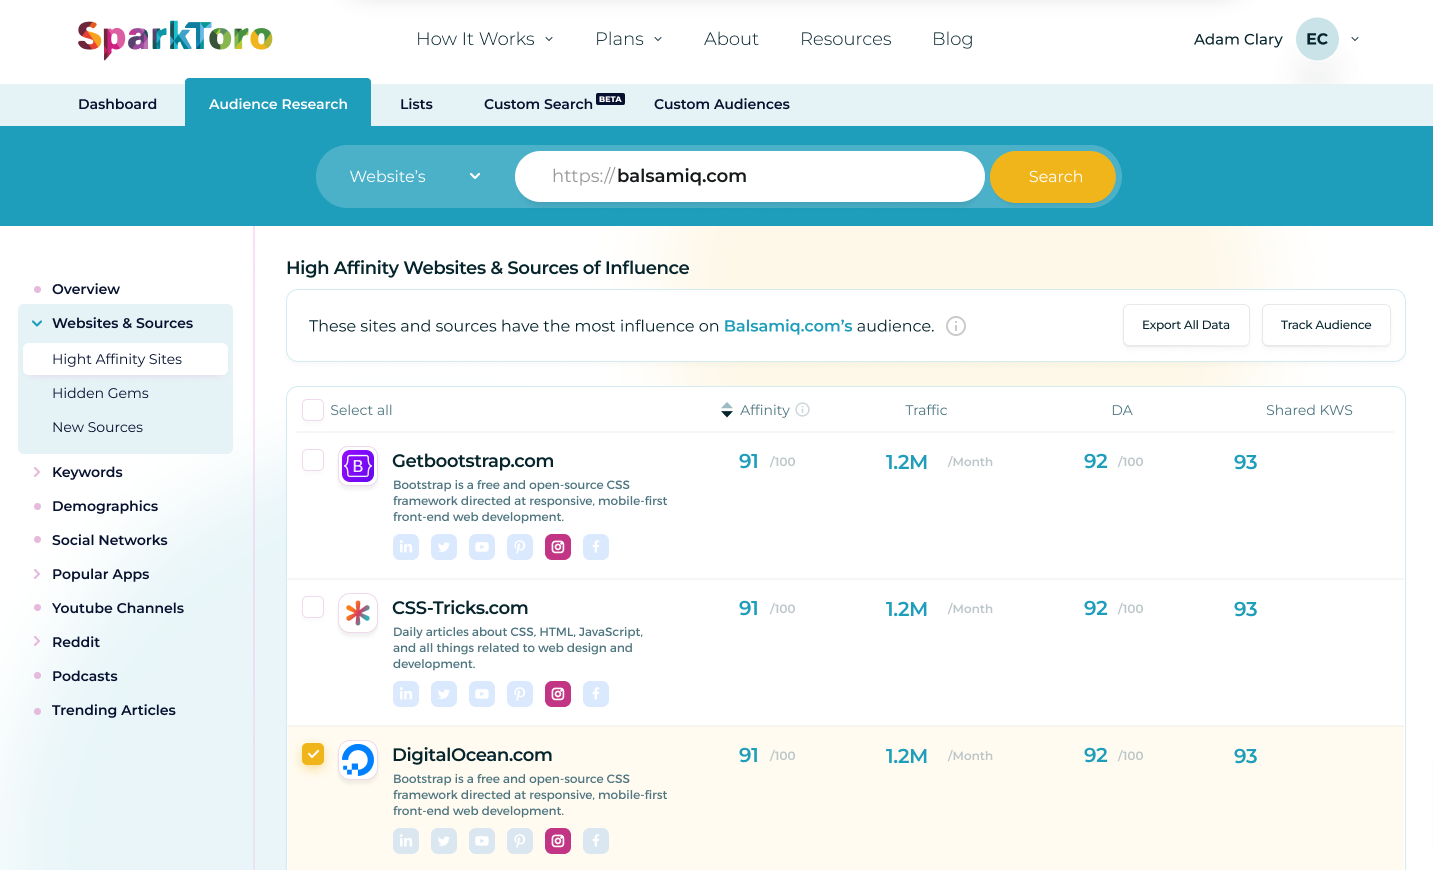Open the Trending Articles sidebar item
This screenshot has width=1433, height=870.
point(114,710)
